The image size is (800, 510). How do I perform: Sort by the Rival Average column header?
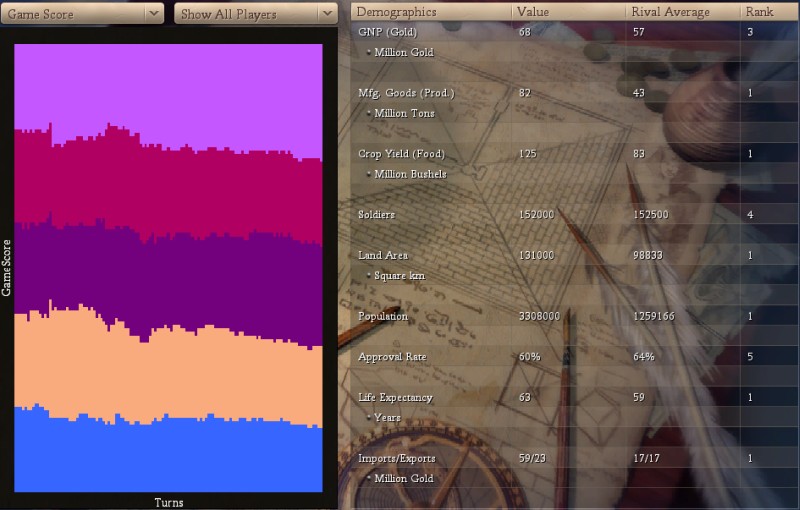click(683, 11)
